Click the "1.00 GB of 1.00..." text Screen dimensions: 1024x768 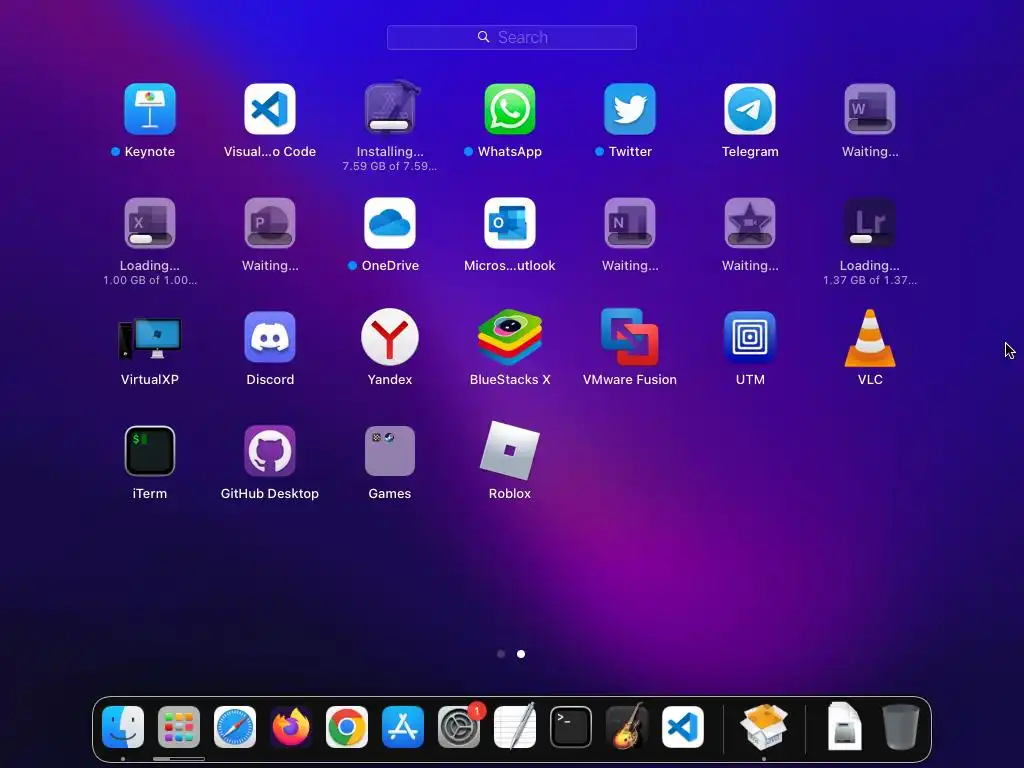point(150,280)
